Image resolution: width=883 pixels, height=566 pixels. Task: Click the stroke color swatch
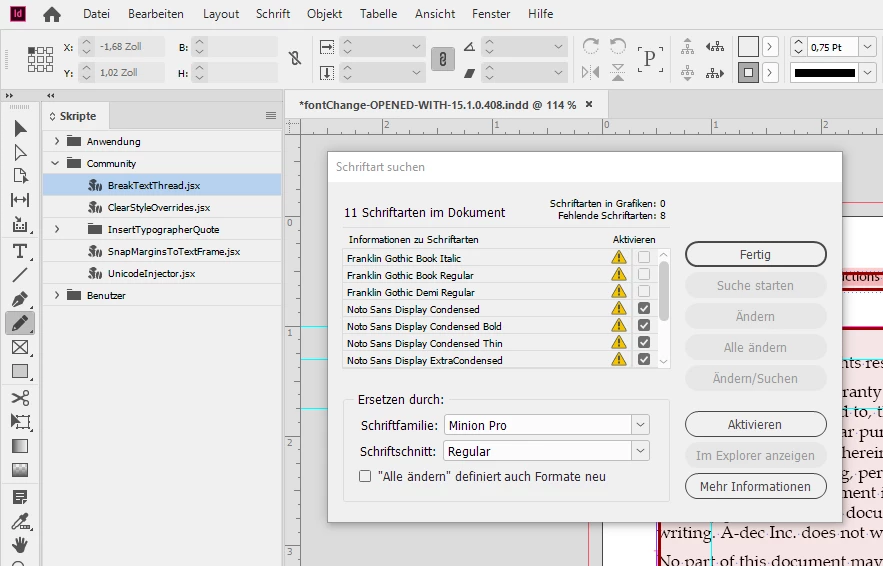pos(748,73)
